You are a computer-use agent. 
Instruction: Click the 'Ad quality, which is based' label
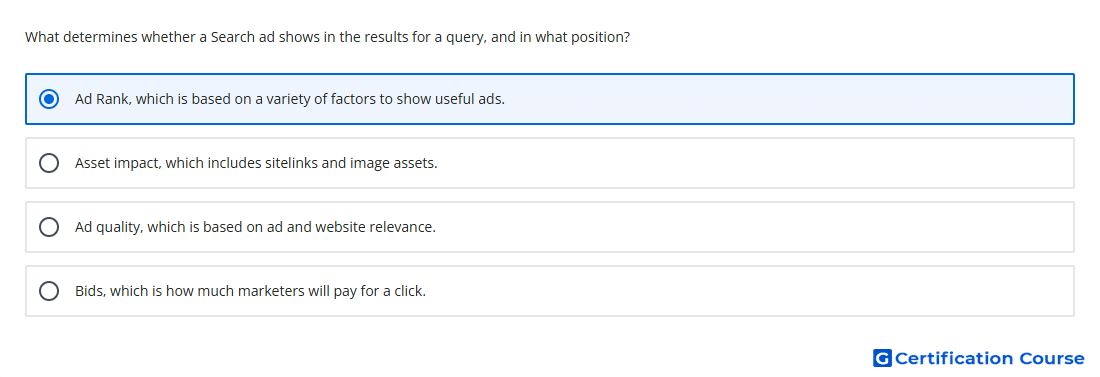255,227
